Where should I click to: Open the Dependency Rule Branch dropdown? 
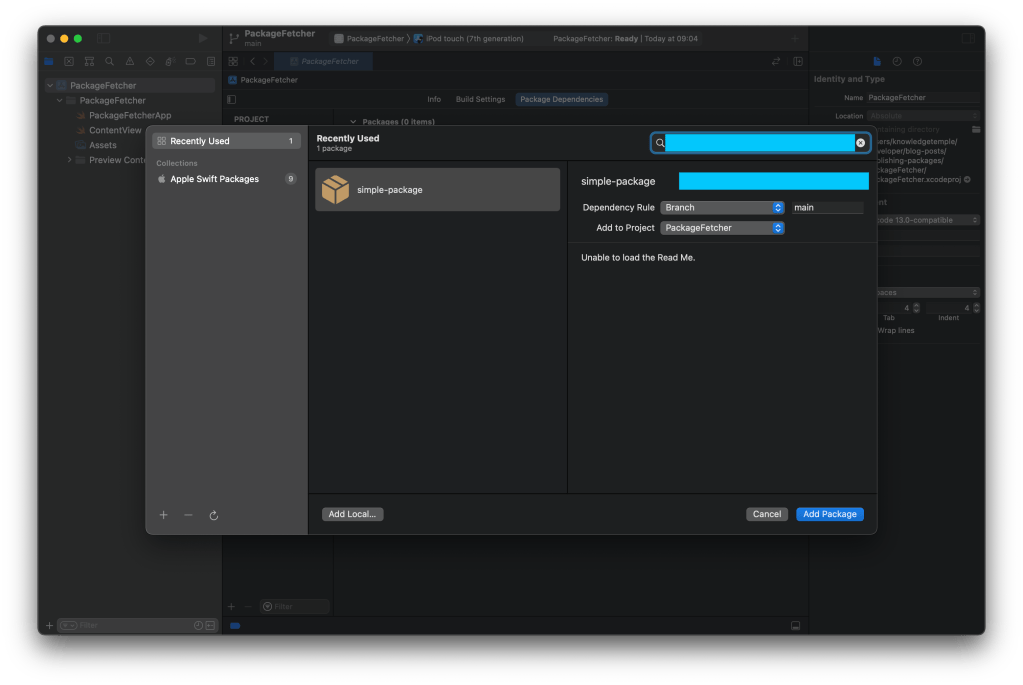(x=722, y=208)
